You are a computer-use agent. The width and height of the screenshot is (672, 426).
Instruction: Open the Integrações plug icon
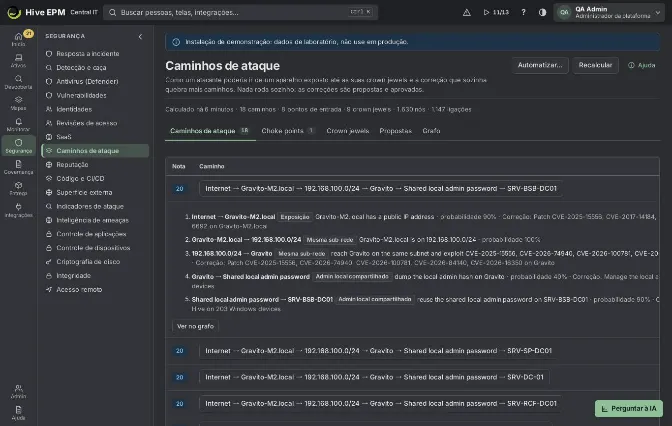click(x=18, y=210)
